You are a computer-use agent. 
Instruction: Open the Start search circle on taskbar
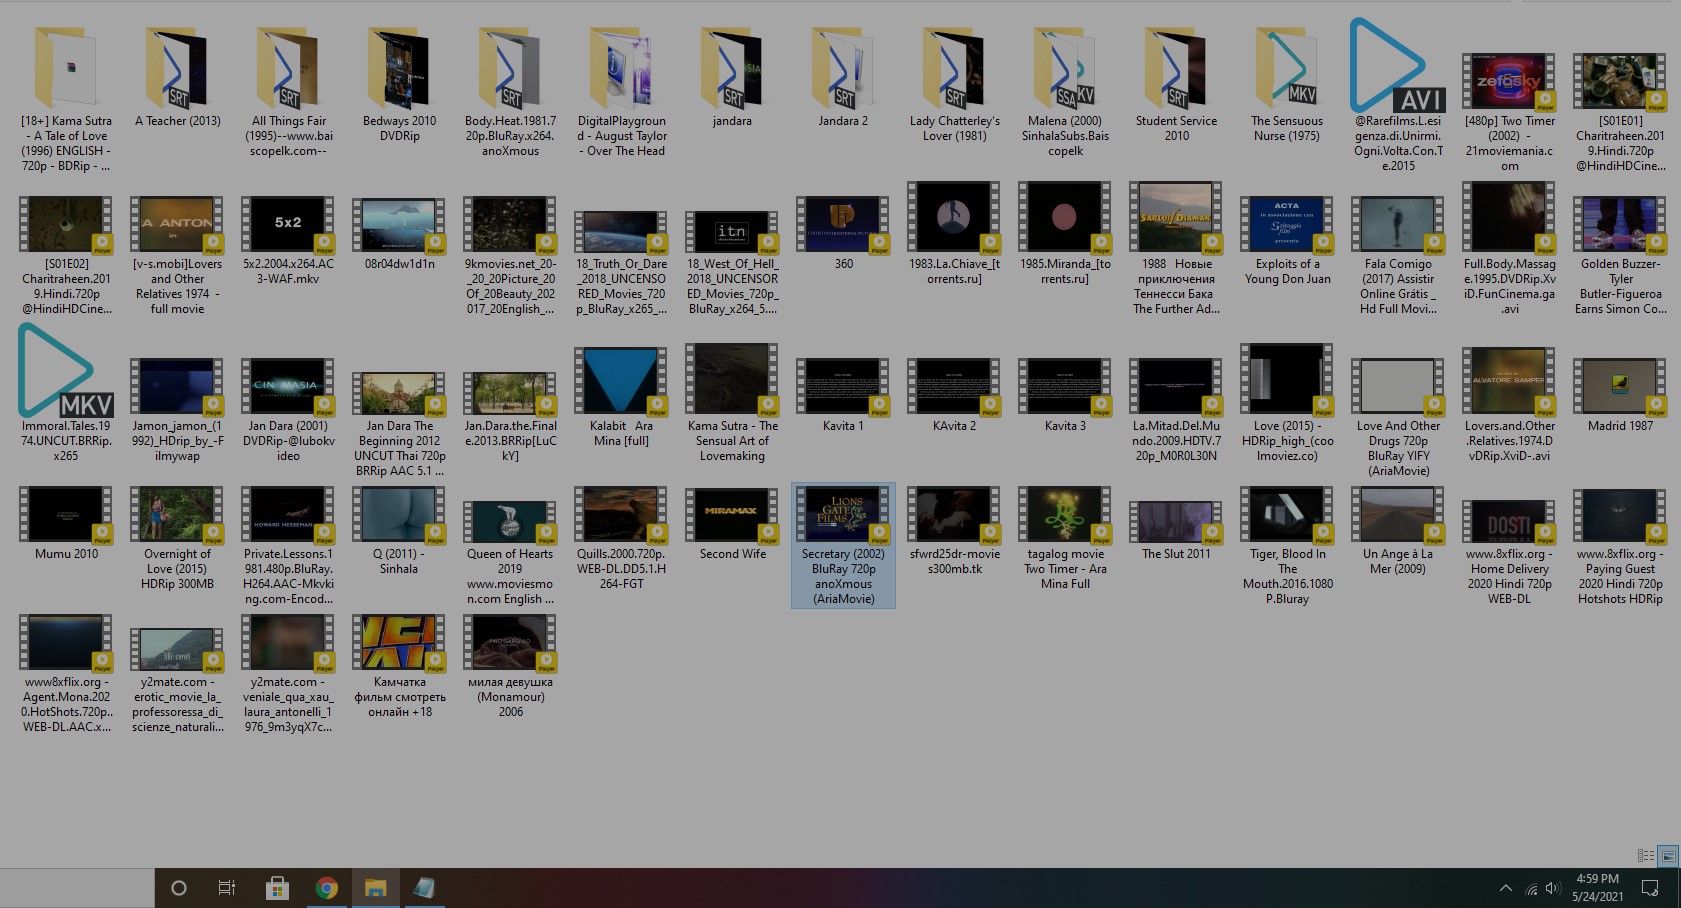click(179, 888)
